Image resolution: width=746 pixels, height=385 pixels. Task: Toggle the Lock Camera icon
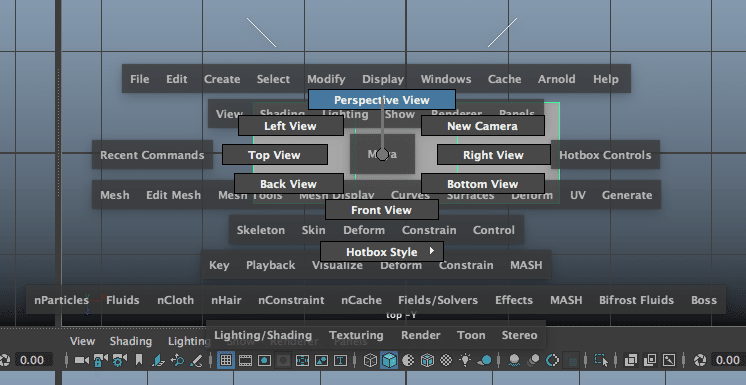point(100,360)
